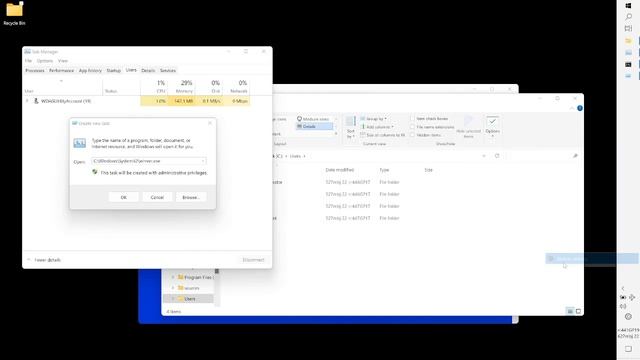Open the notification center icon
The height and width of the screenshot is (360, 640).
628,349
